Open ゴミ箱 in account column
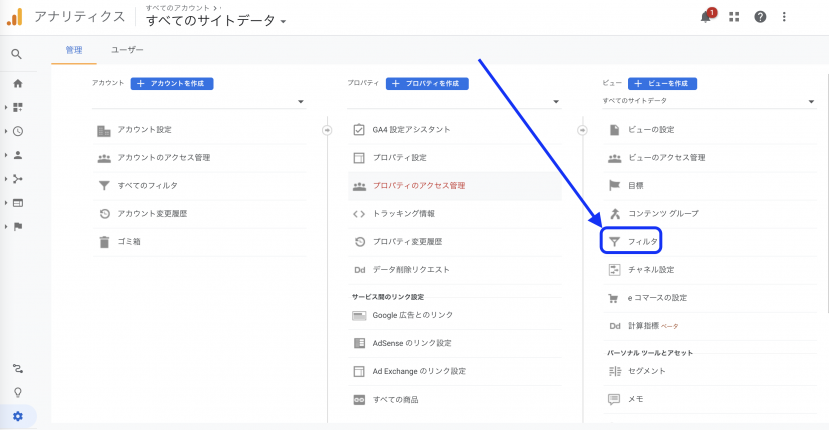 pyautogui.click(x=131, y=241)
